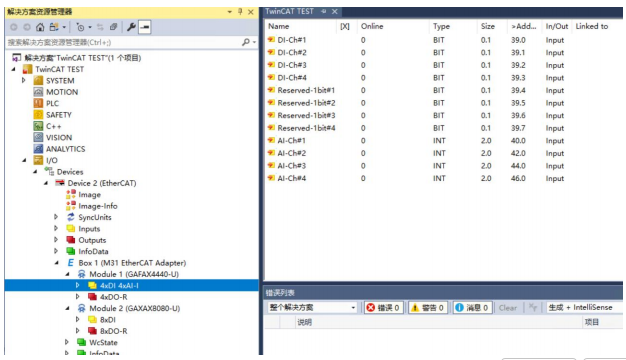
Task: Expand the 4xDI 4xAI-I node
Action: pyautogui.click(x=78, y=285)
